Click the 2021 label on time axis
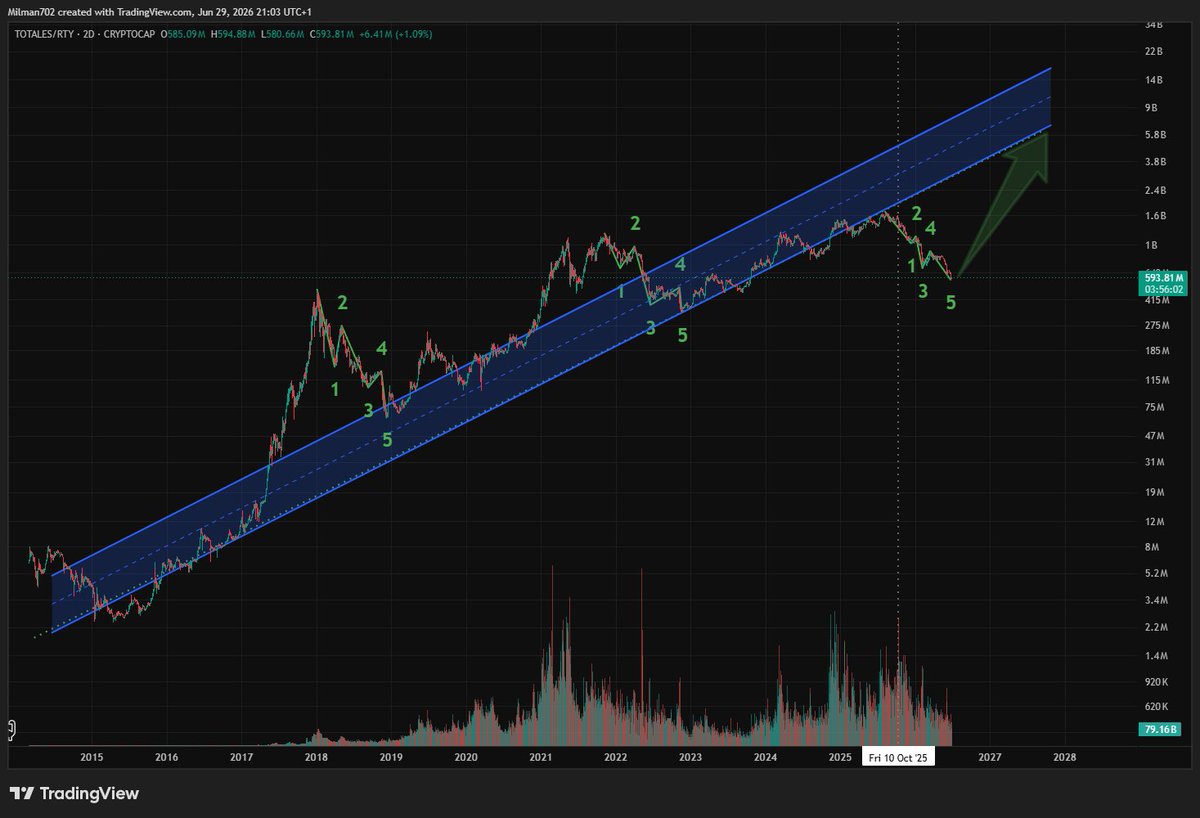This screenshot has height=818, width=1200. coord(541,757)
